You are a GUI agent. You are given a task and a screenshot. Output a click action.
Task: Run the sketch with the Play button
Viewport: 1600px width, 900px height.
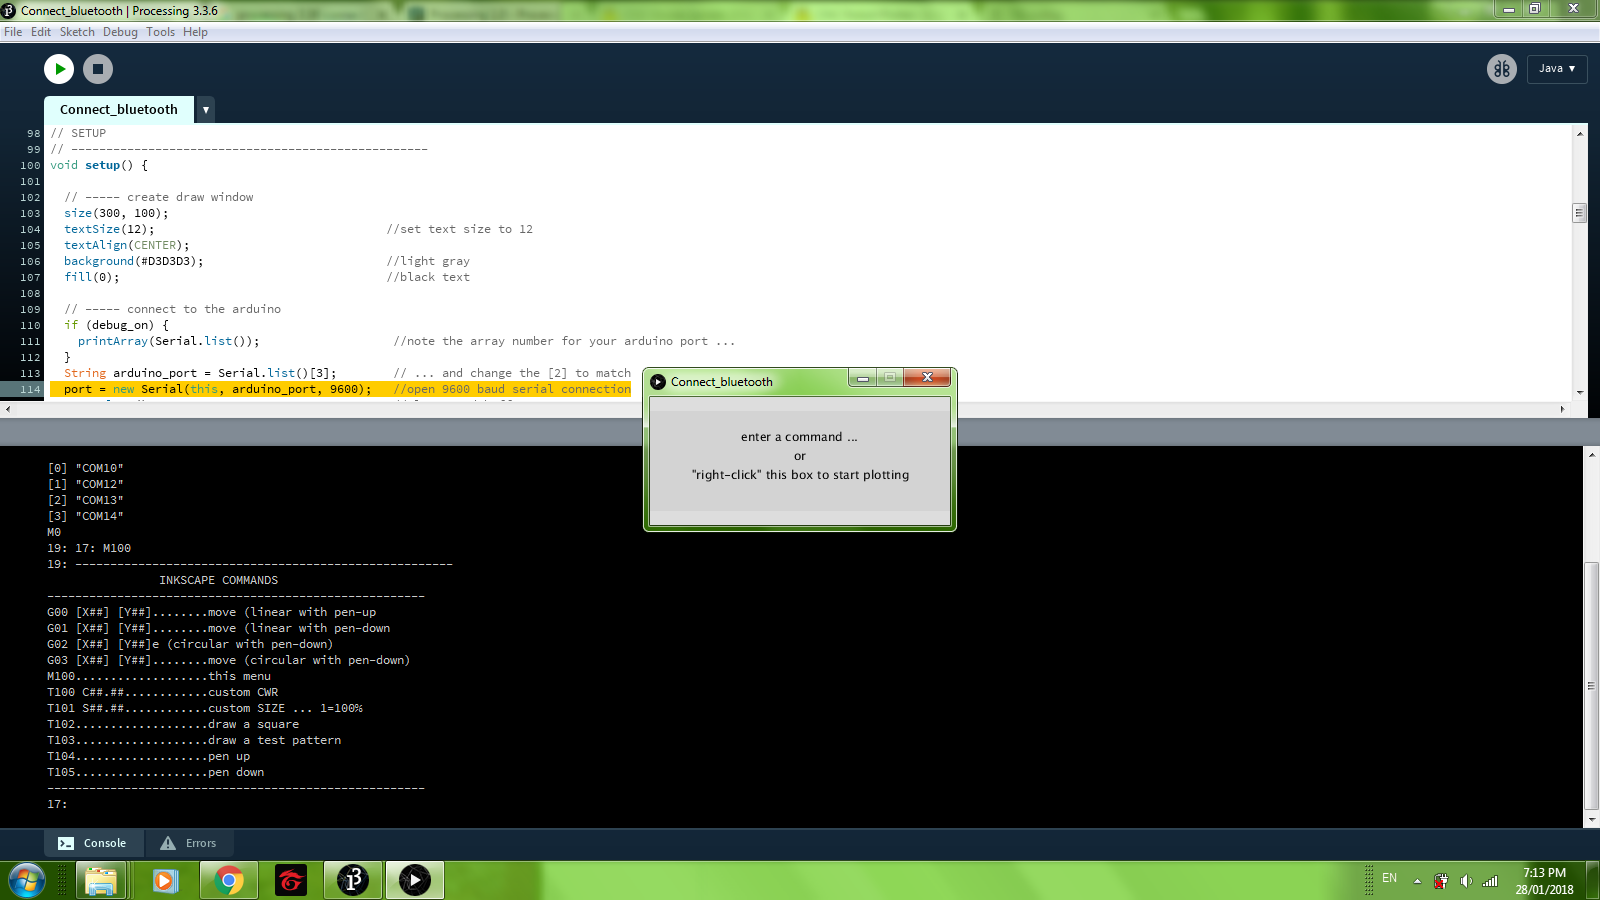(59, 69)
